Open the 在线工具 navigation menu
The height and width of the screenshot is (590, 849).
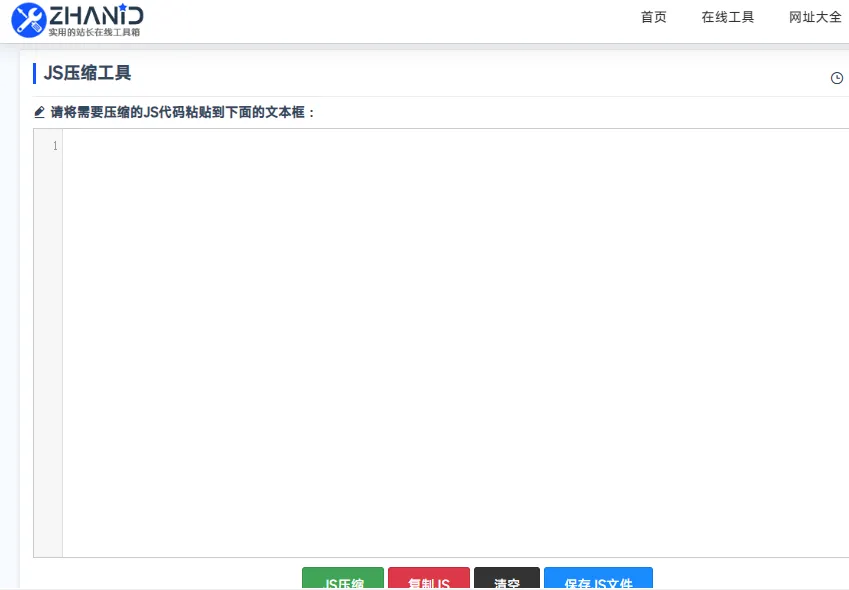728,17
